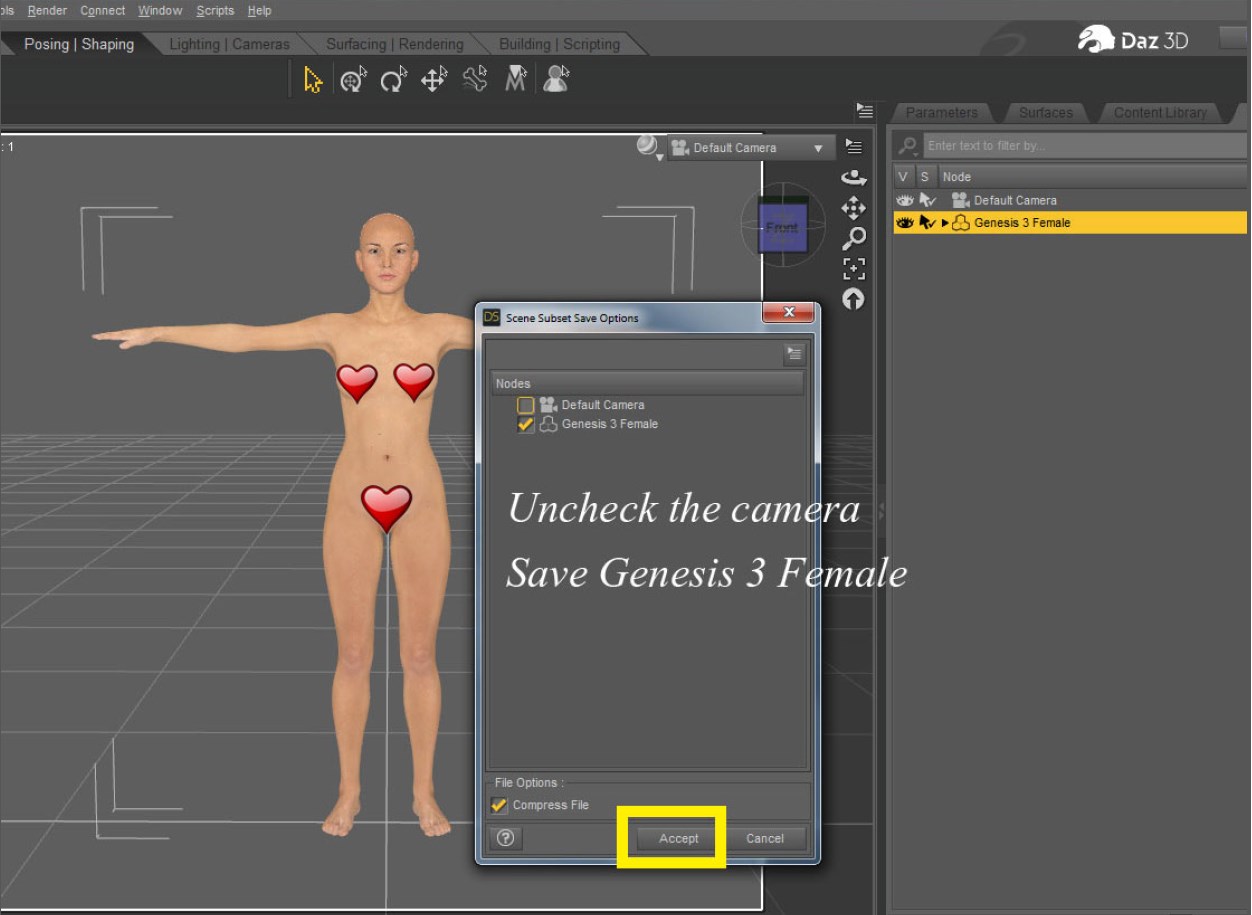
Task: Select the Node Selection arrow tool
Action: 314,79
